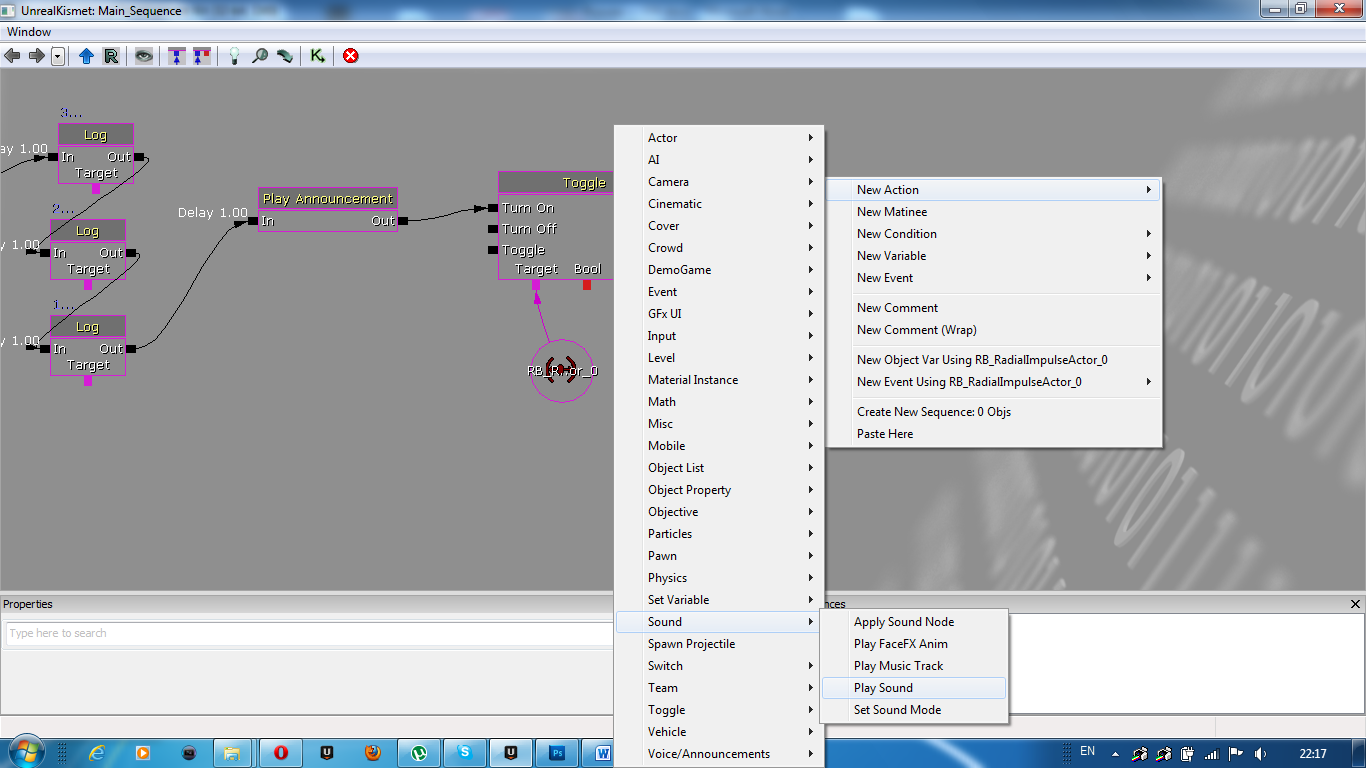Click the Out connector of Play Announcement
The height and width of the screenshot is (768, 1366).
pos(401,221)
